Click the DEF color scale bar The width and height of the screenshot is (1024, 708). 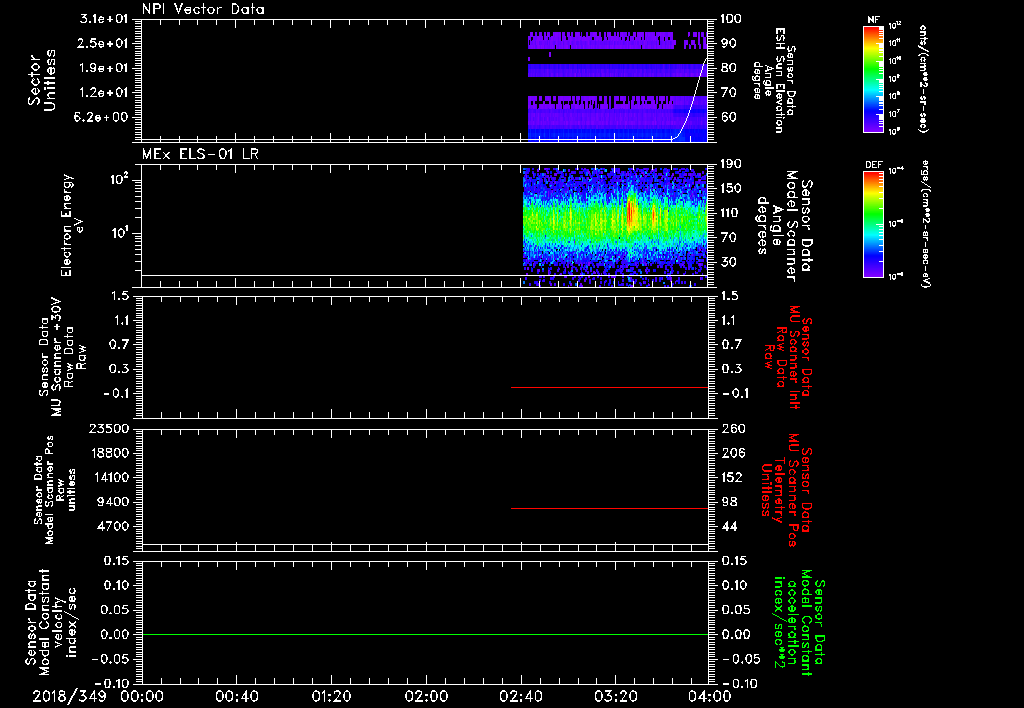[x=873, y=224]
